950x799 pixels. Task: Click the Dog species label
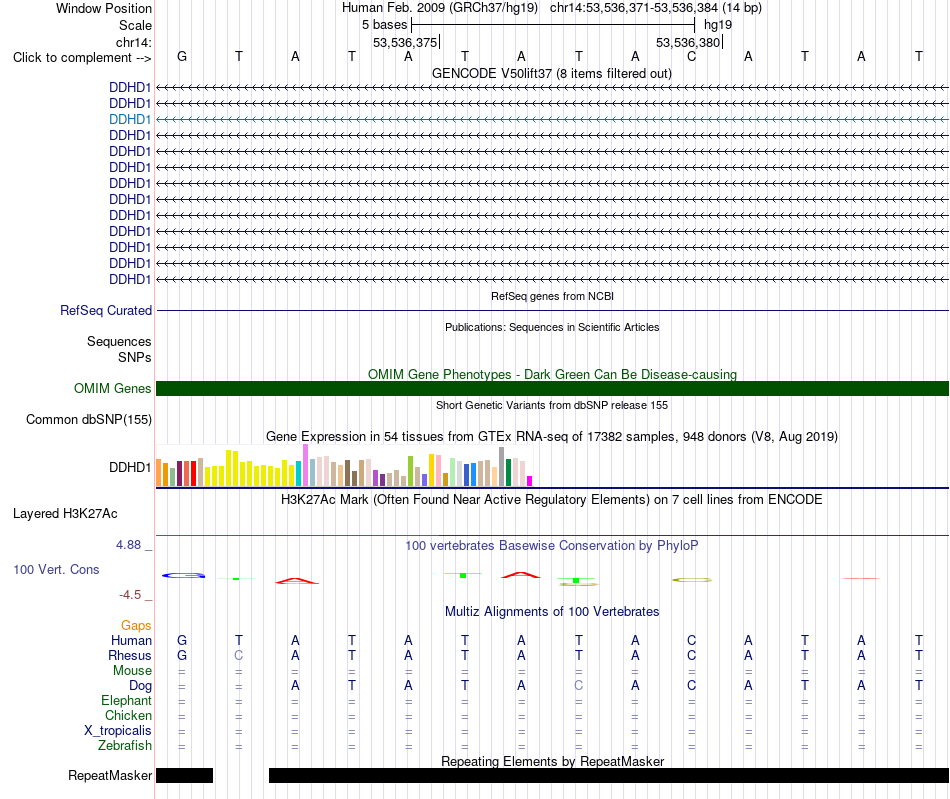pyautogui.click(x=140, y=686)
